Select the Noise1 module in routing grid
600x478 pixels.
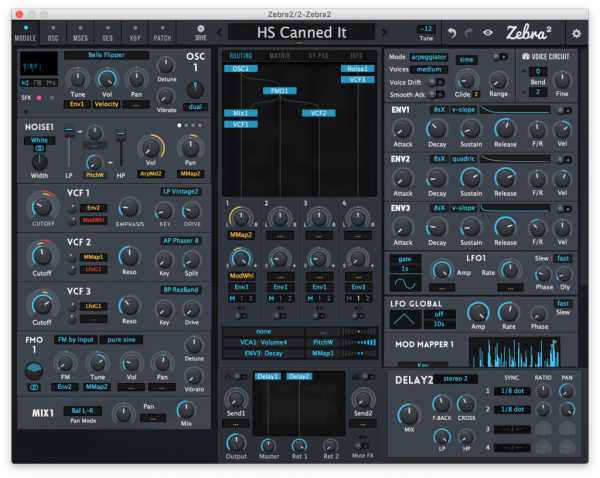click(x=358, y=69)
